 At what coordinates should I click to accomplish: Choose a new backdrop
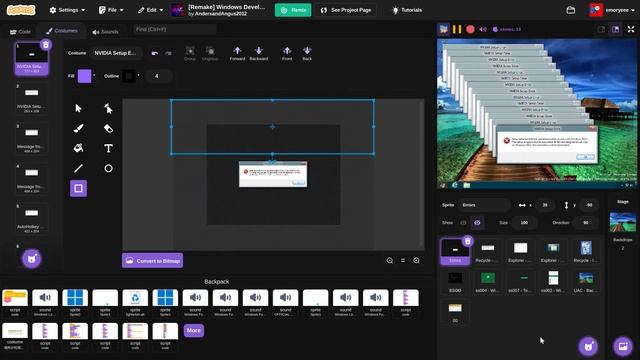click(x=623, y=347)
